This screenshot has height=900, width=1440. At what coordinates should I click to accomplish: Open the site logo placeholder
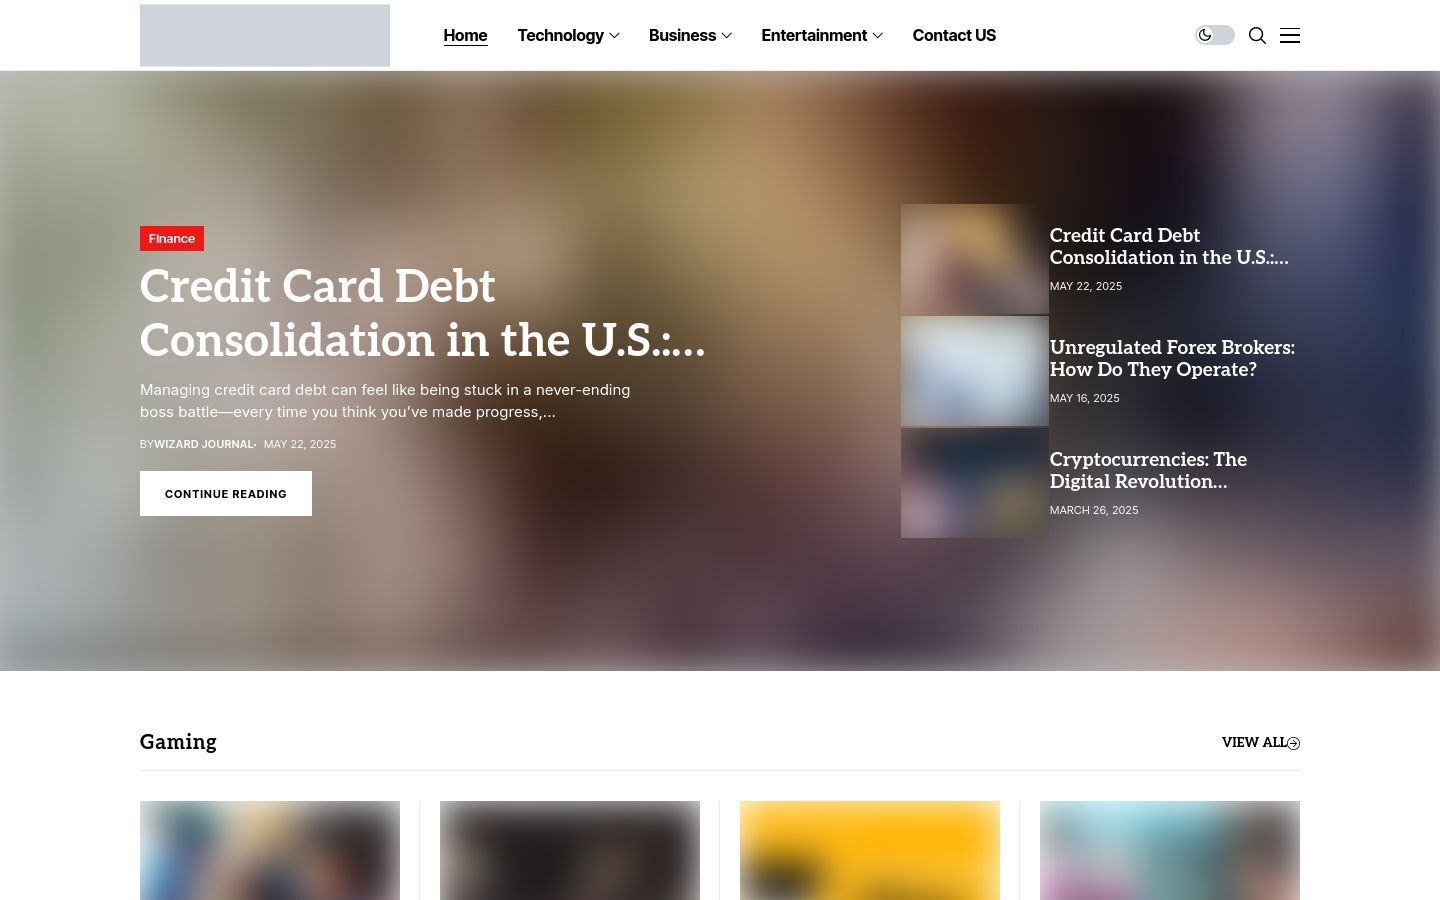pyautogui.click(x=265, y=35)
